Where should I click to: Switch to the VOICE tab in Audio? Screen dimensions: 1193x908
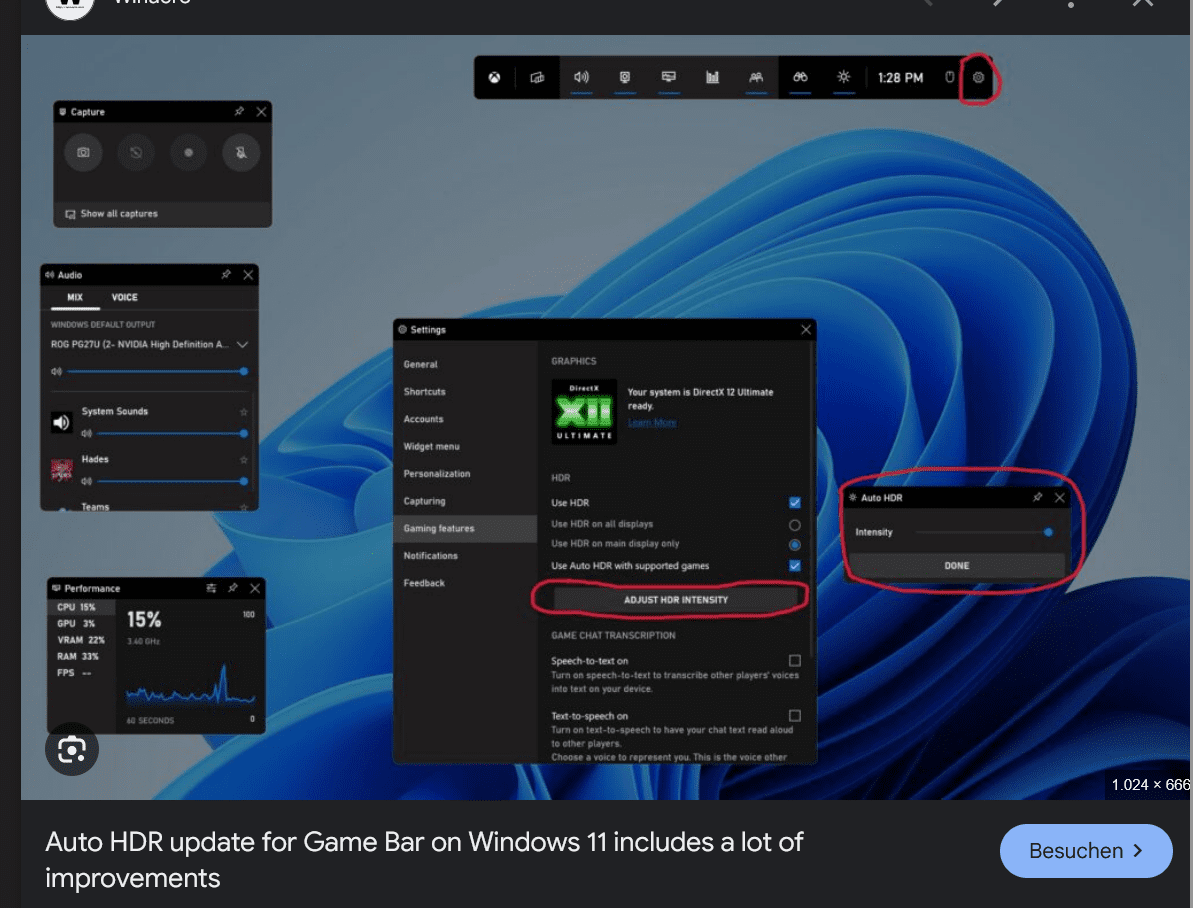tap(125, 298)
